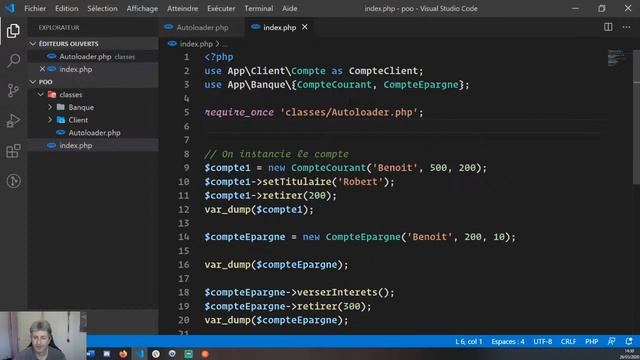Click the orange round icon in the taskbar
Screen dimensions: 640x360
point(205,354)
